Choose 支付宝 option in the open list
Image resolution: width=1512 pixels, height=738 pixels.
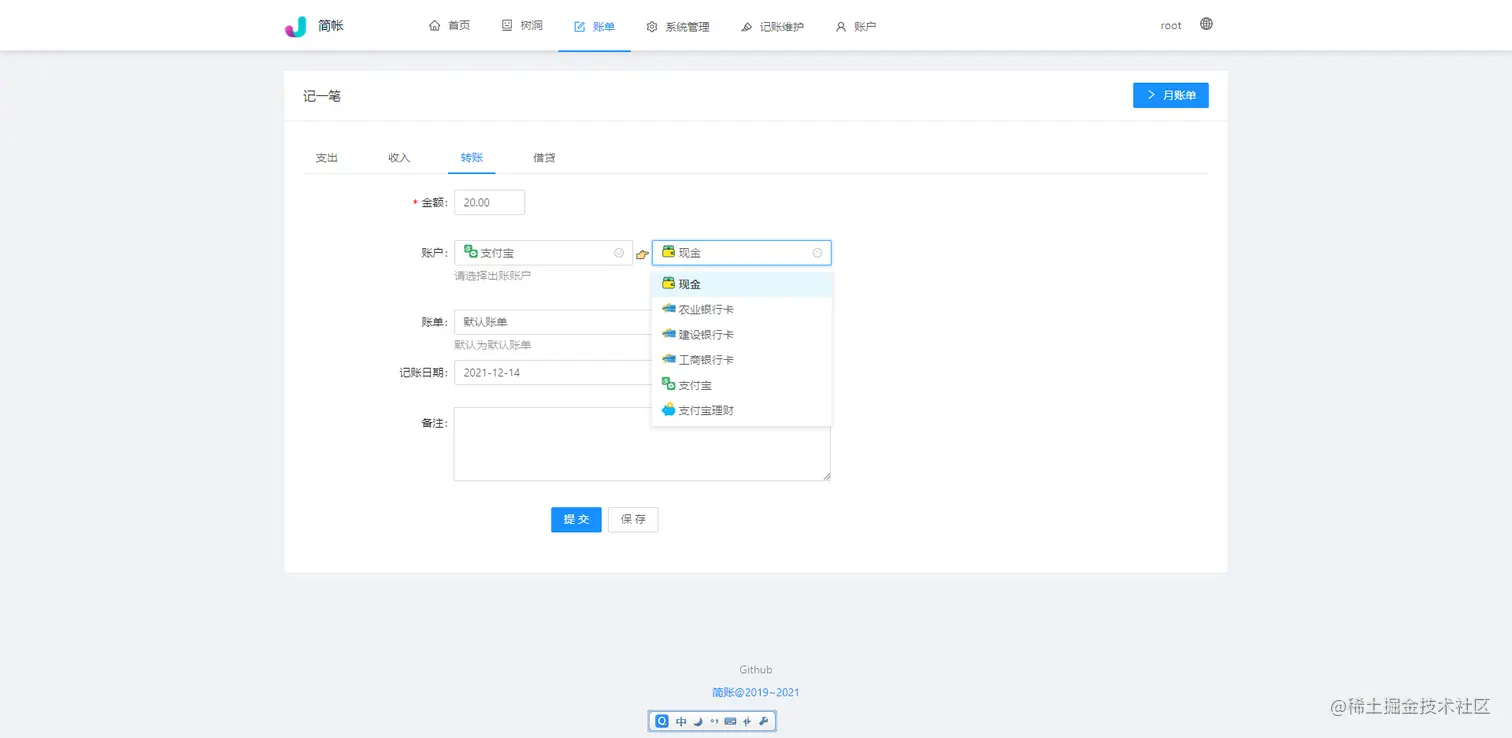click(741, 385)
